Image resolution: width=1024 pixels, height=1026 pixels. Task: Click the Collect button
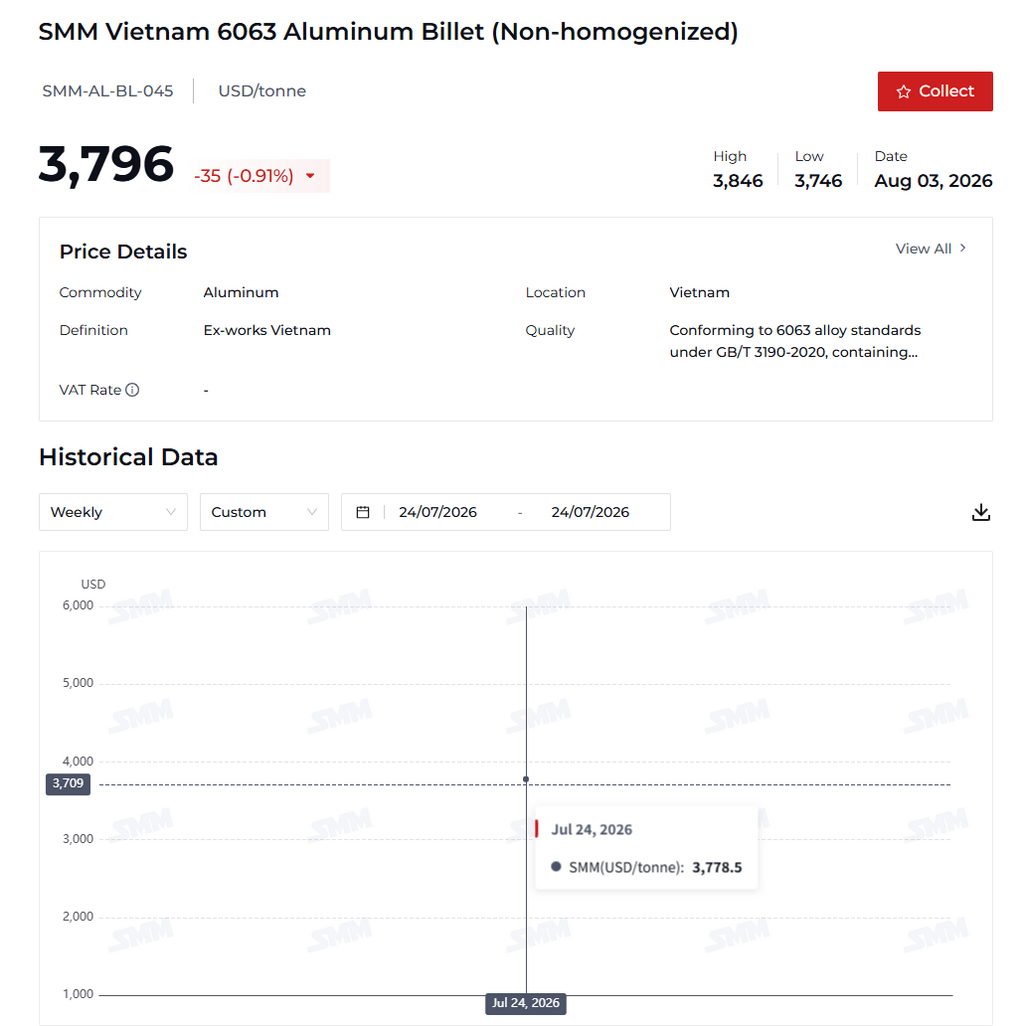coord(935,92)
